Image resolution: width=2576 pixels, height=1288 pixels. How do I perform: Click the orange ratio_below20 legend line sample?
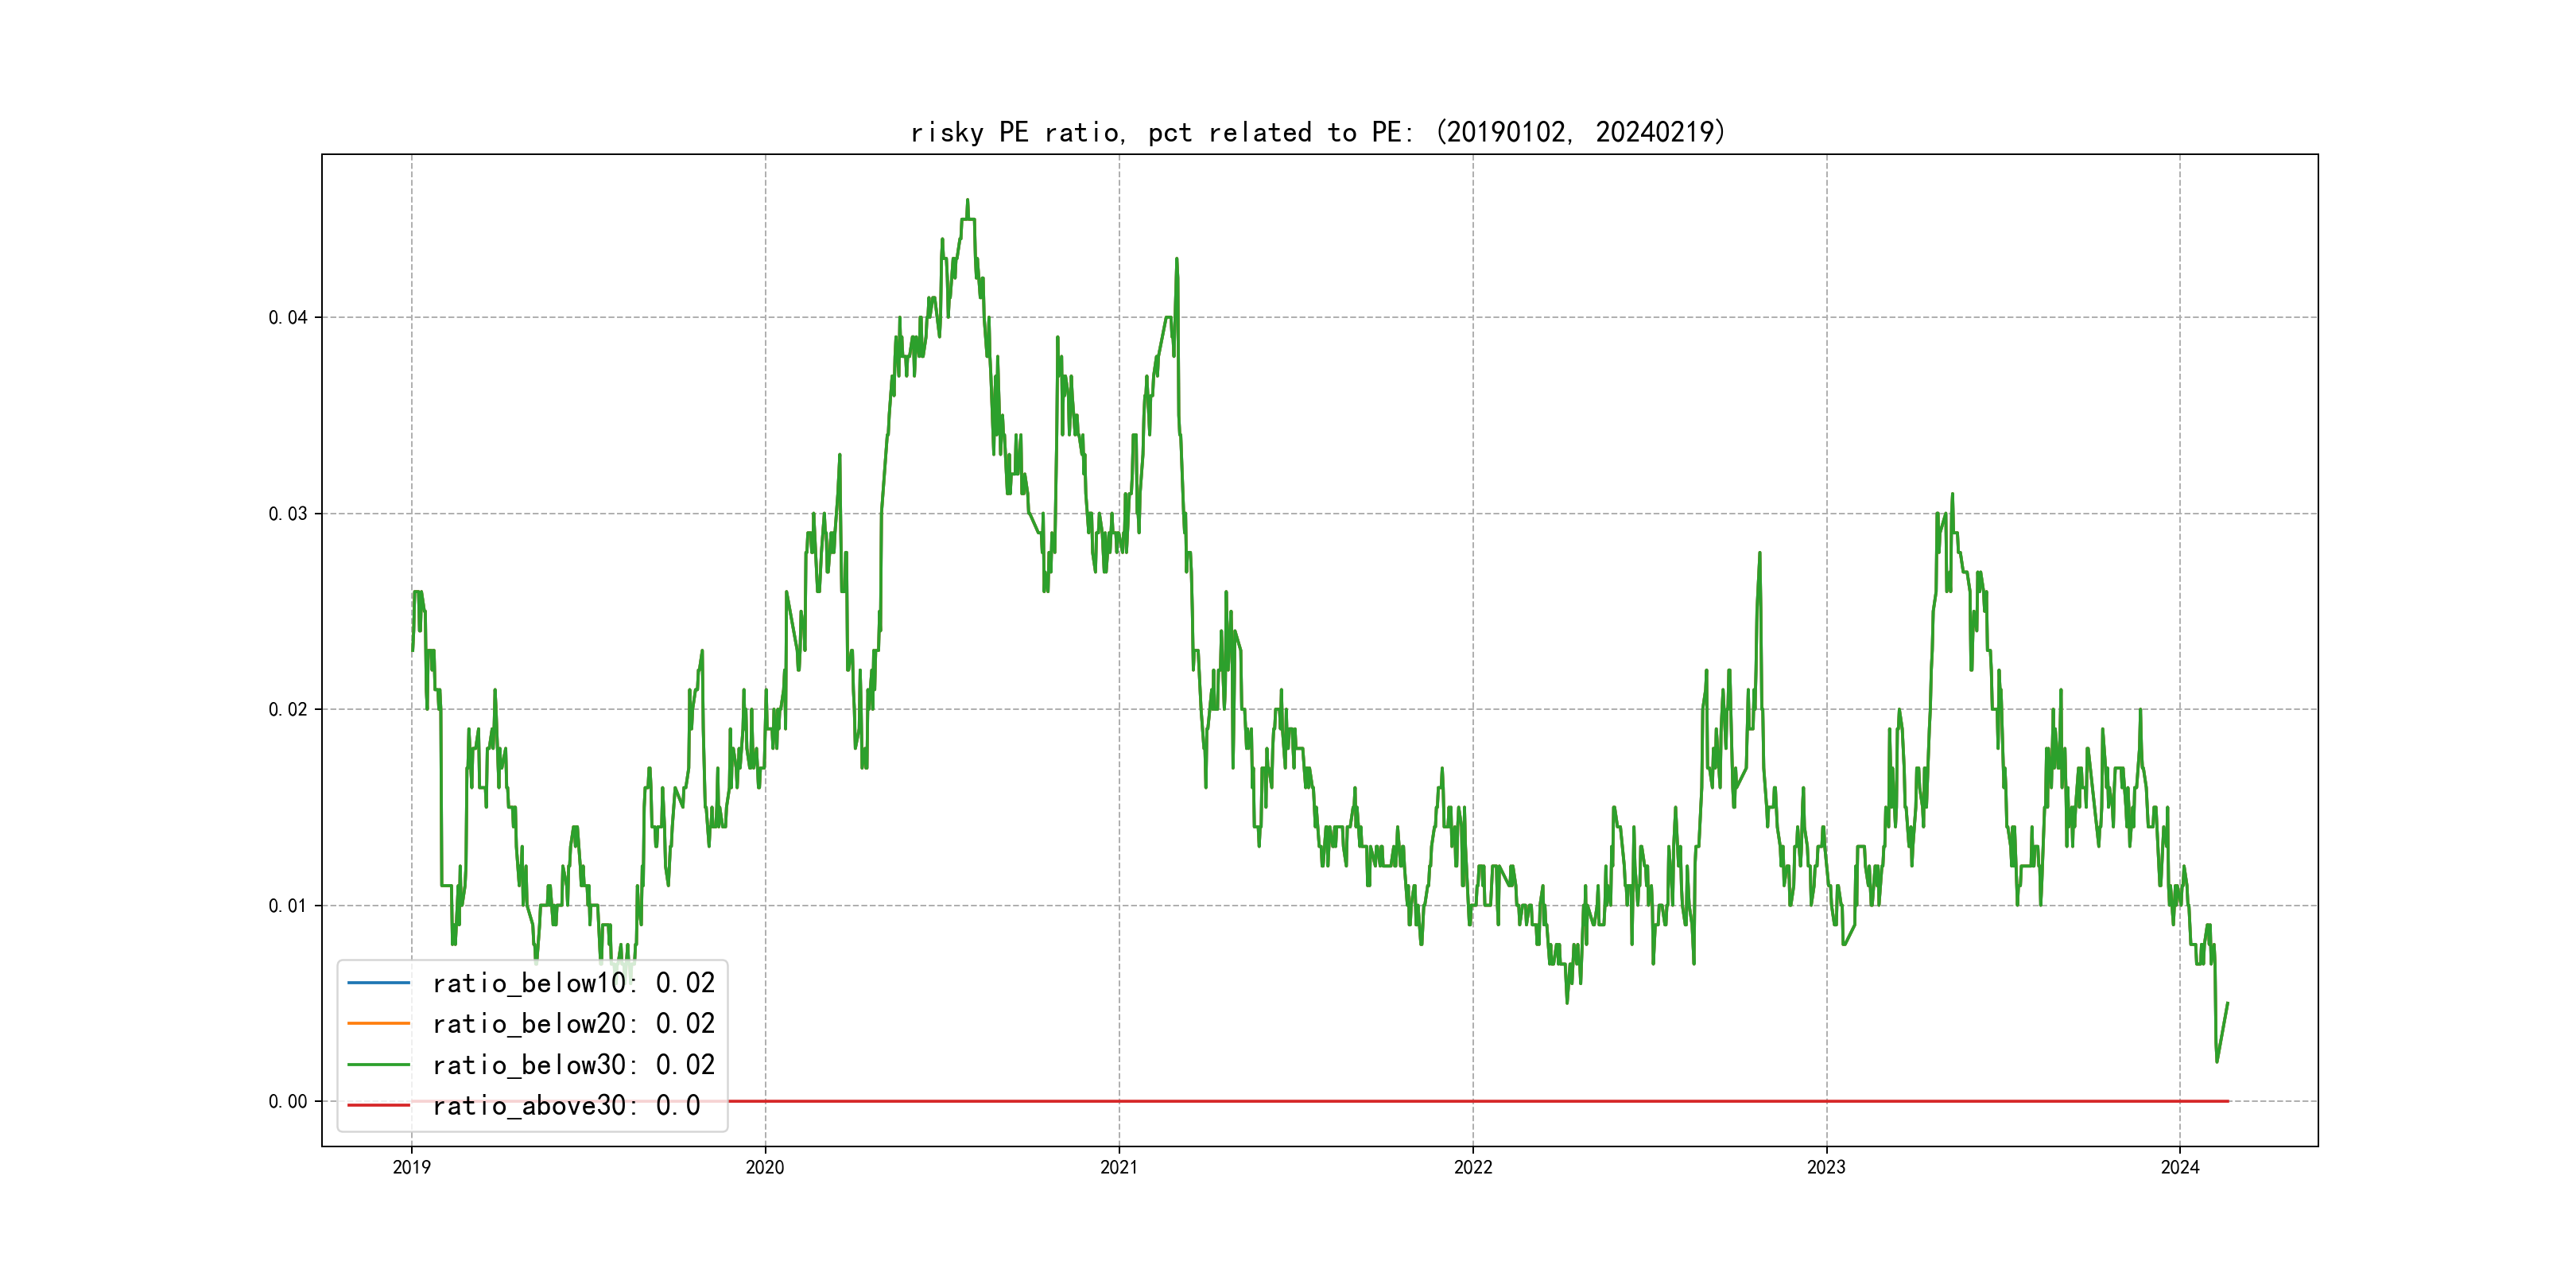[x=378, y=1024]
